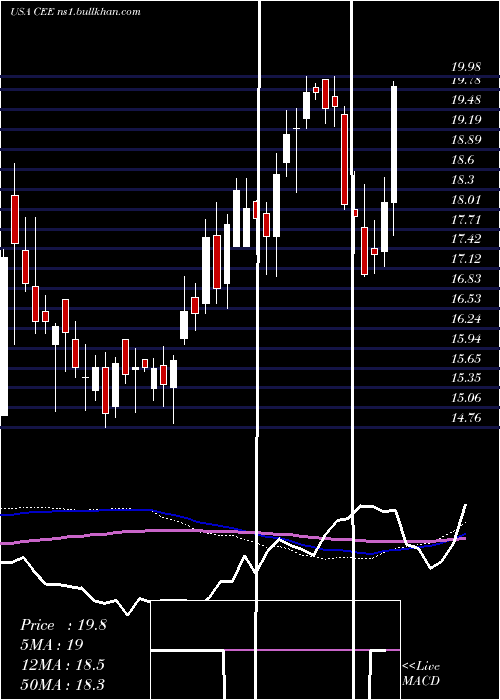
Task: Click the tall last white candlestick
Action: (x=394, y=144)
